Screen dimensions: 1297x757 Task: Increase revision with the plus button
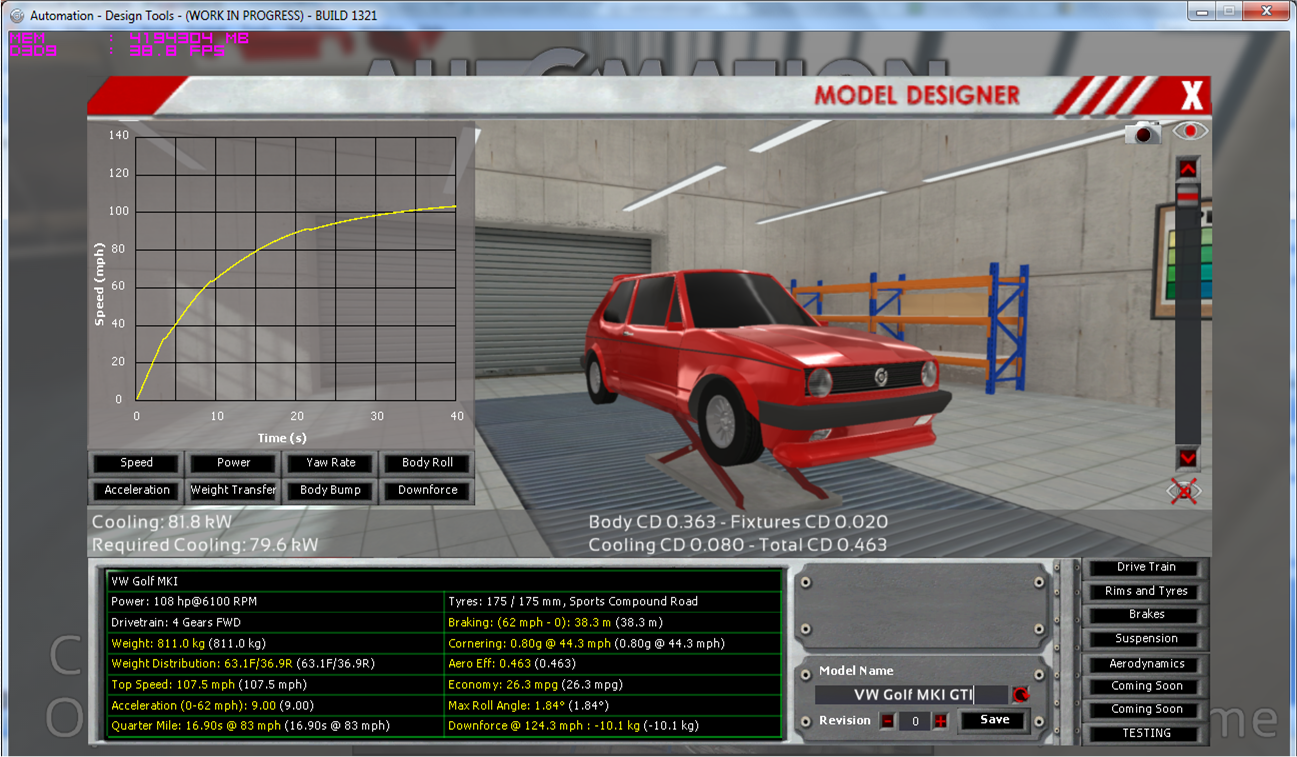coord(940,721)
